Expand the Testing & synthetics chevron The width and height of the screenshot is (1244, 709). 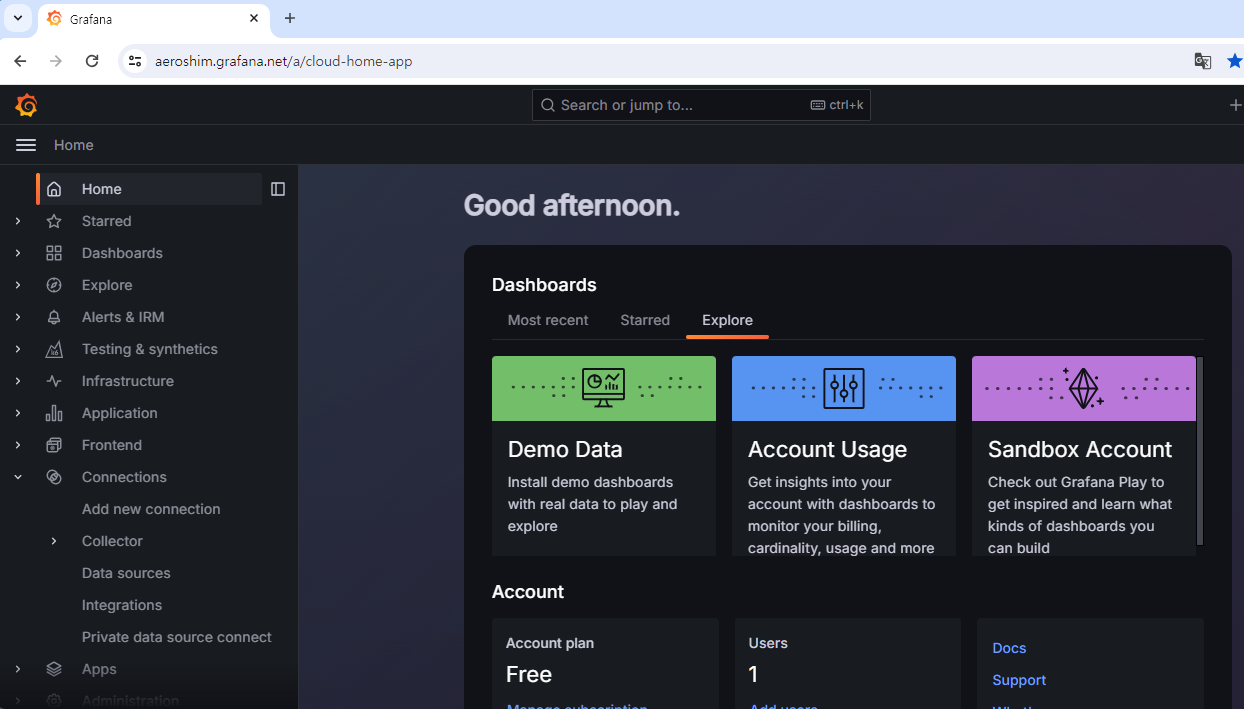(x=18, y=349)
